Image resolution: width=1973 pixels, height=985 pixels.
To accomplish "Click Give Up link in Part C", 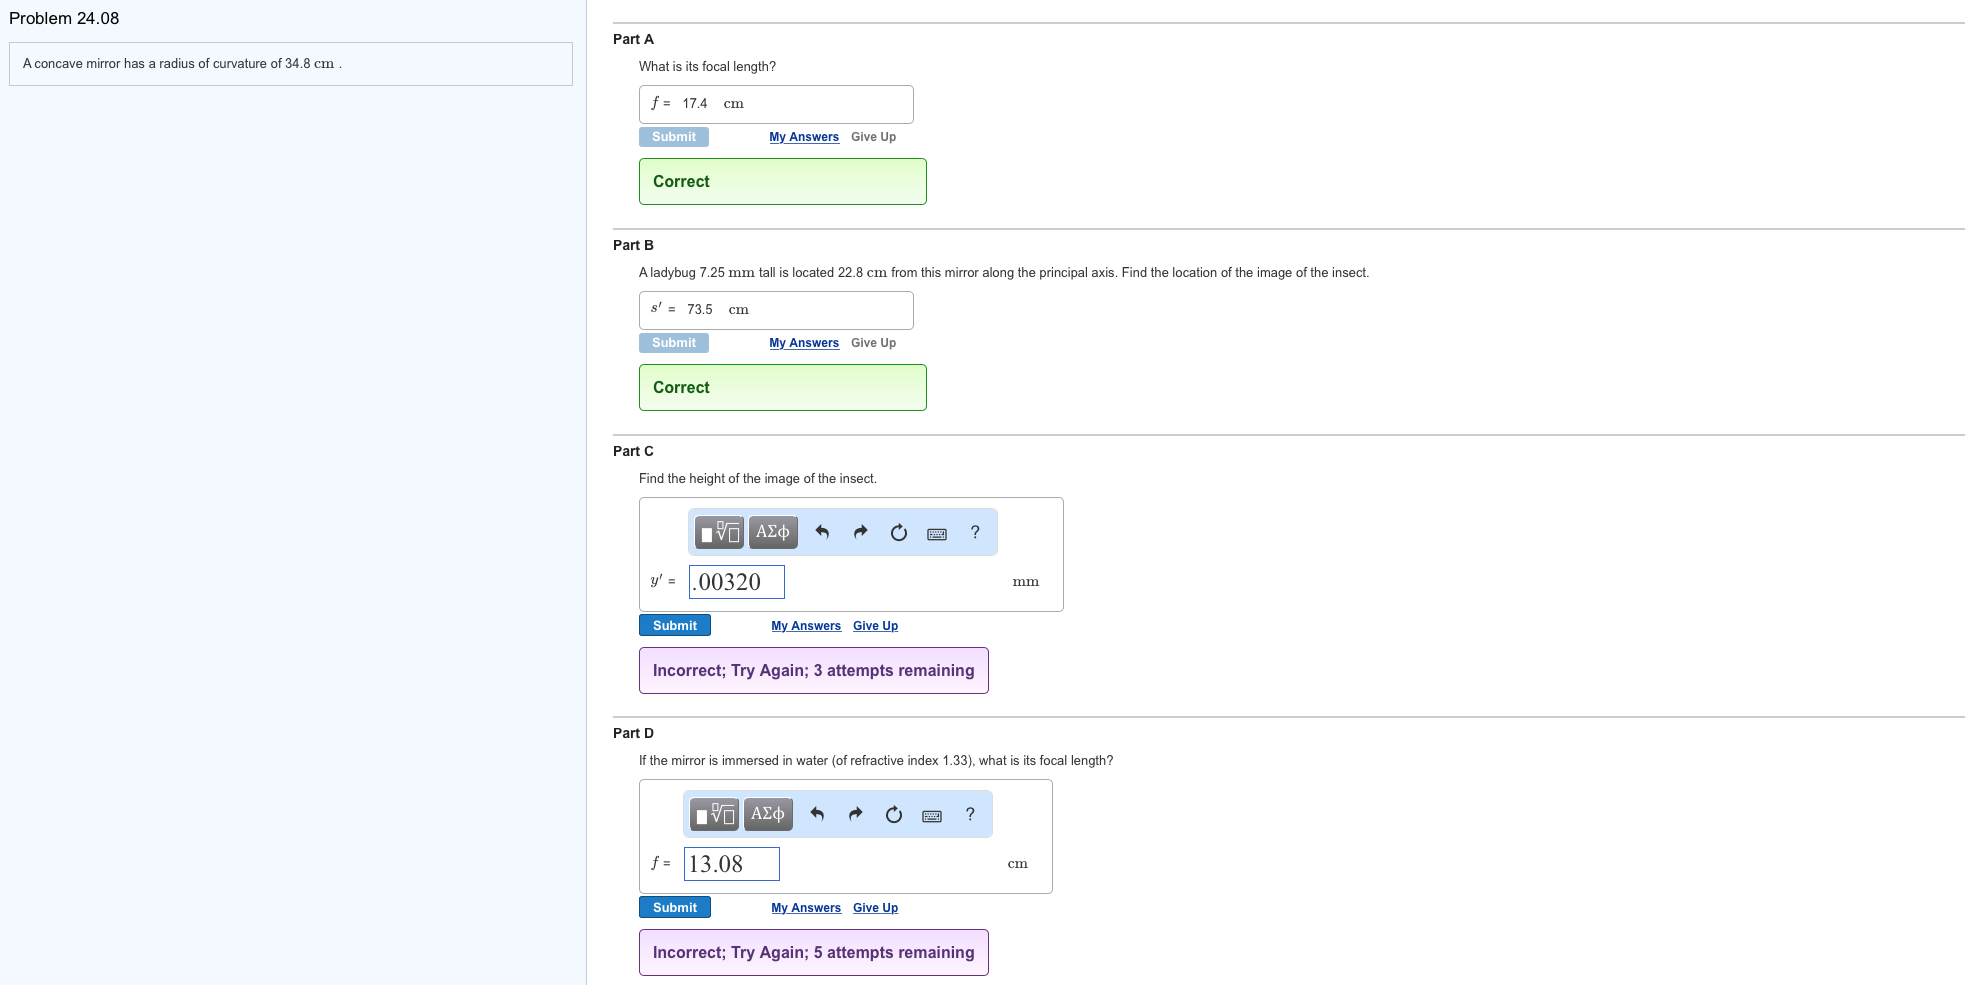I will 875,626.
